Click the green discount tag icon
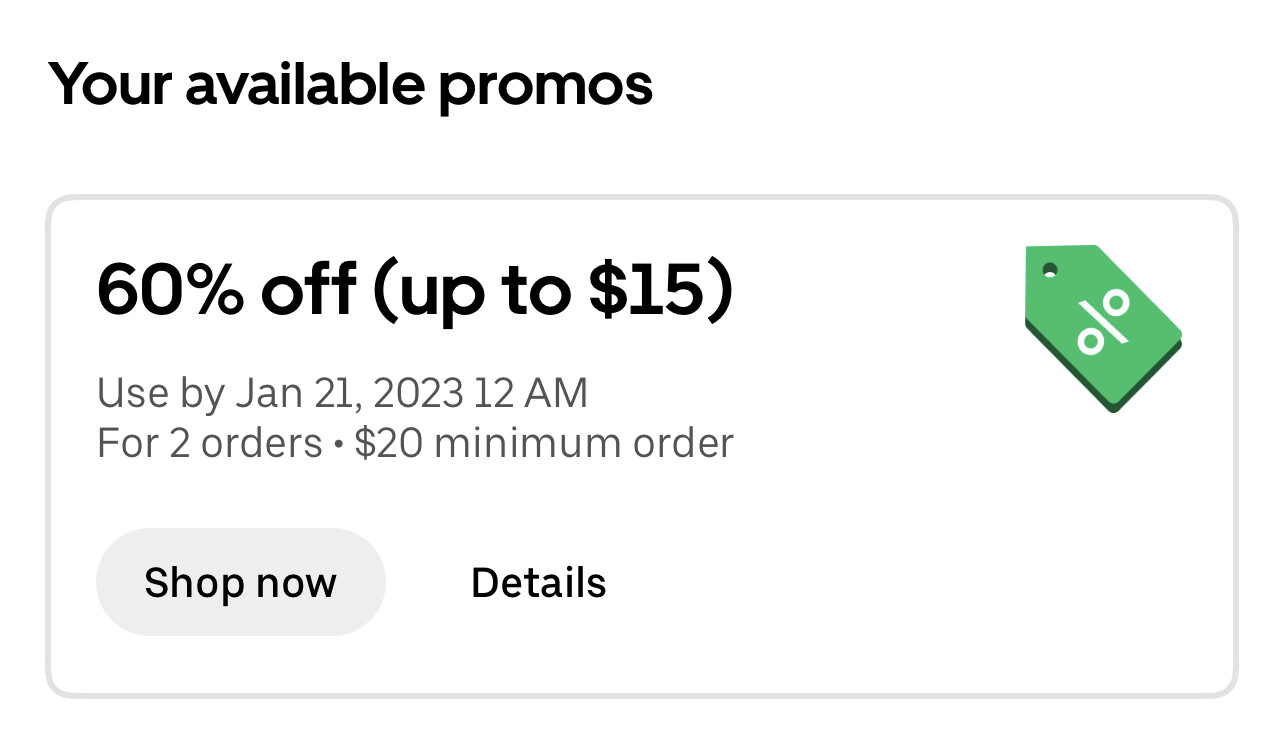The height and width of the screenshot is (738, 1284). (x=1104, y=328)
